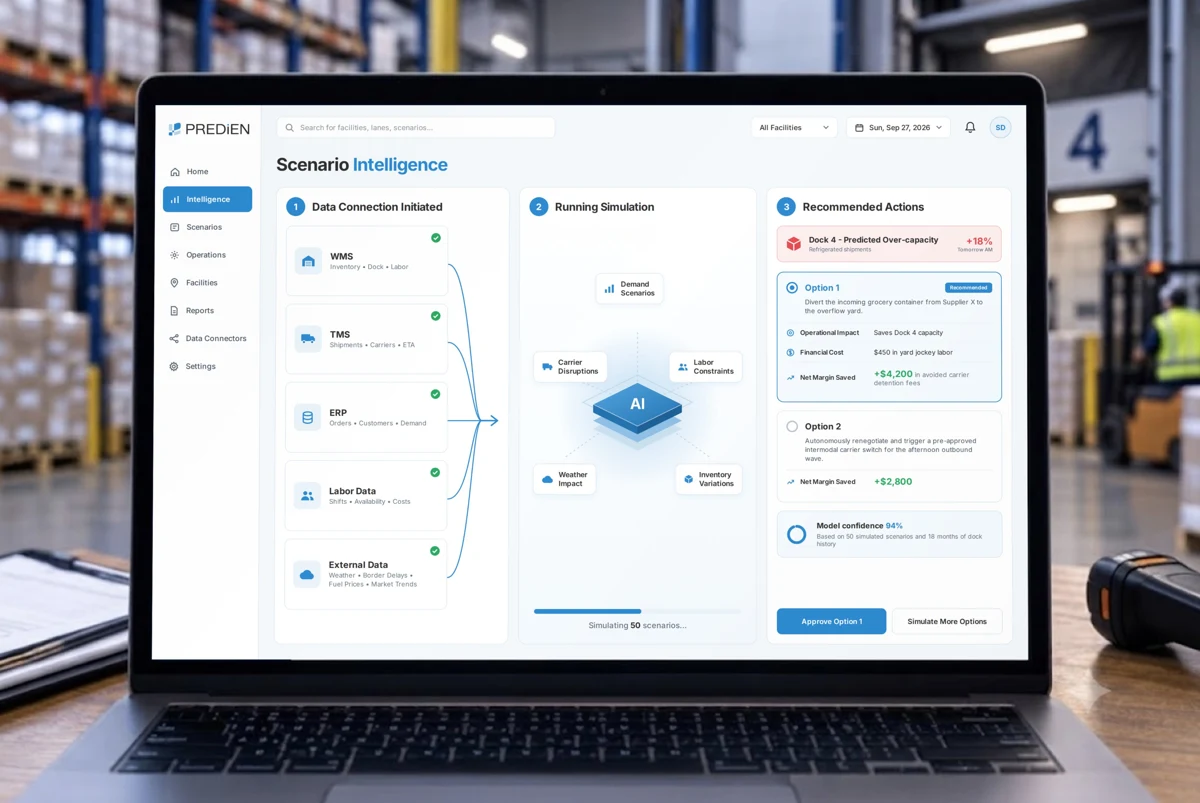Click the Recommended badge on Option 1
1200x803 pixels.
pyautogui.click(x=968, y=288)
